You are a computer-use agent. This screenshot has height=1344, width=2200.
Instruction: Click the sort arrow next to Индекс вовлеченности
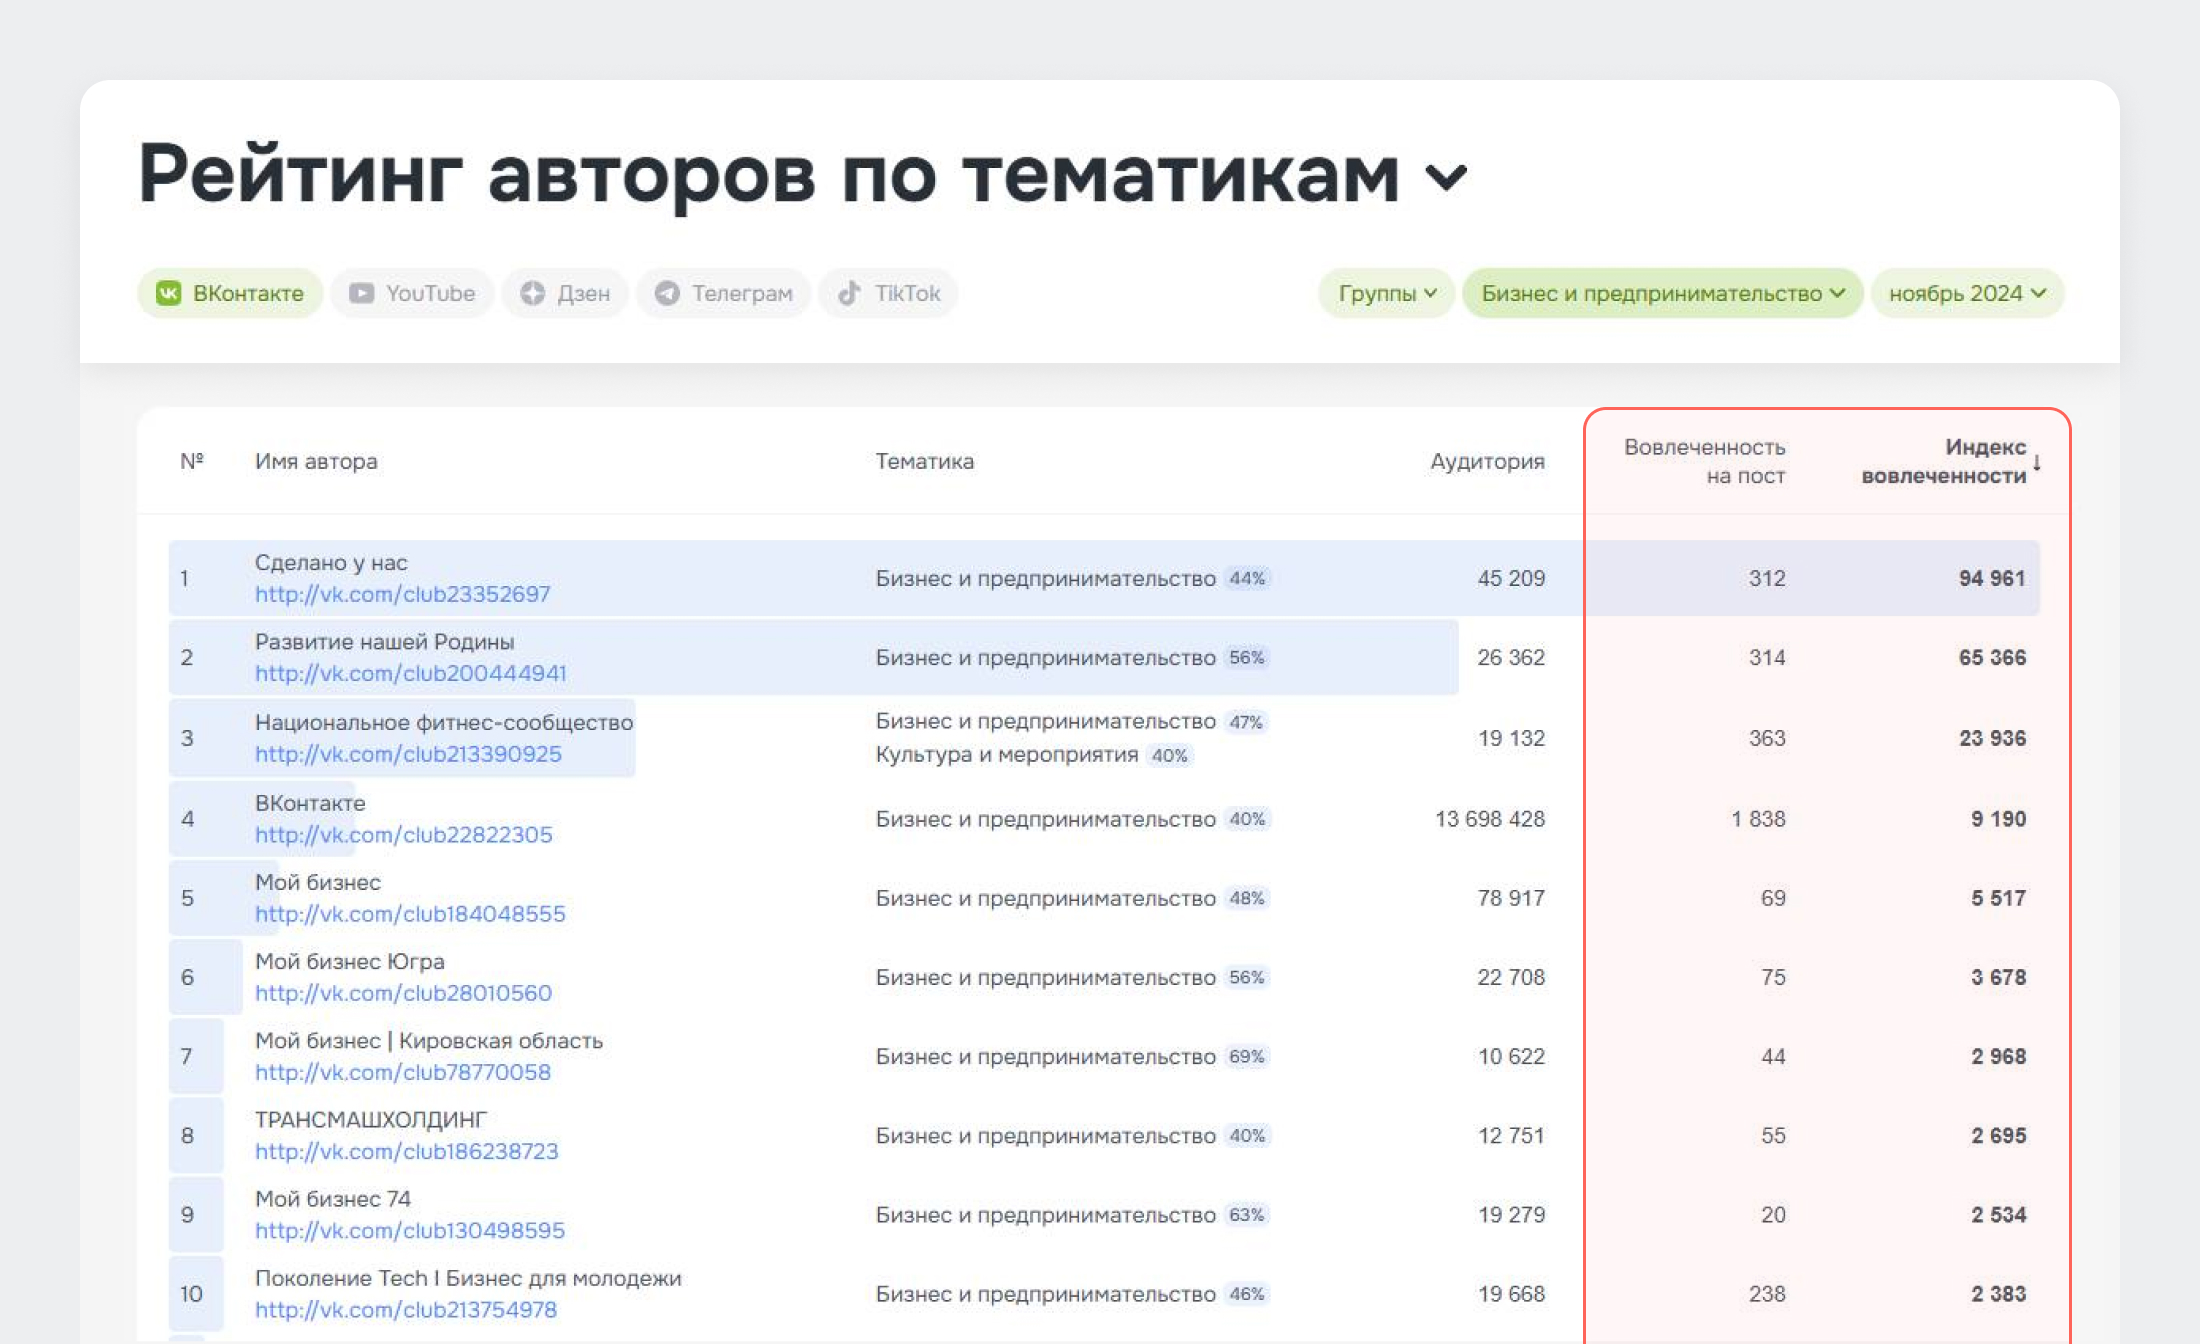click(x=2037, y=462)
